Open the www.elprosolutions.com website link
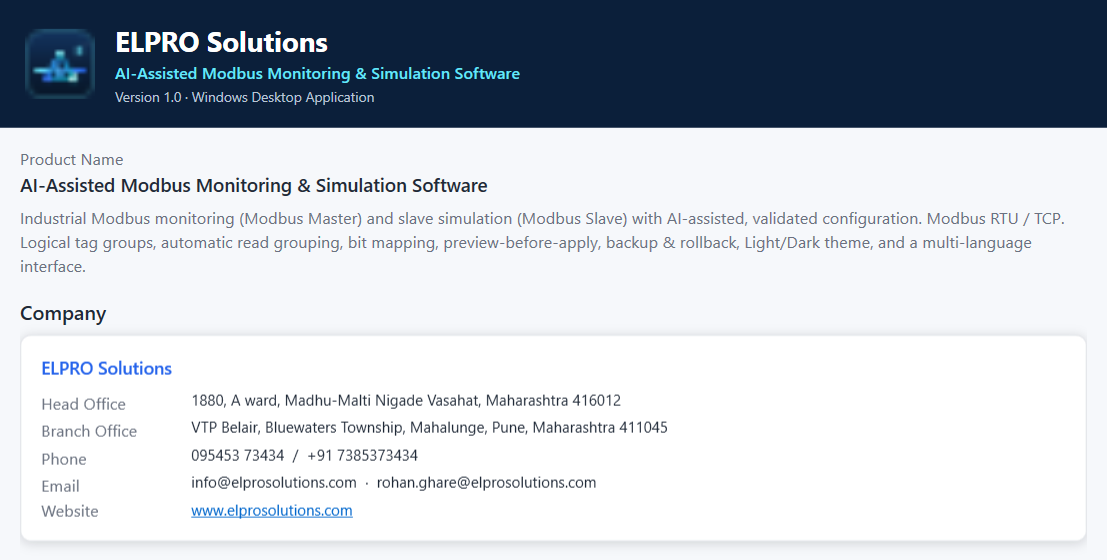The height and width of the screenshot is (560, 1107). [272, 511]
